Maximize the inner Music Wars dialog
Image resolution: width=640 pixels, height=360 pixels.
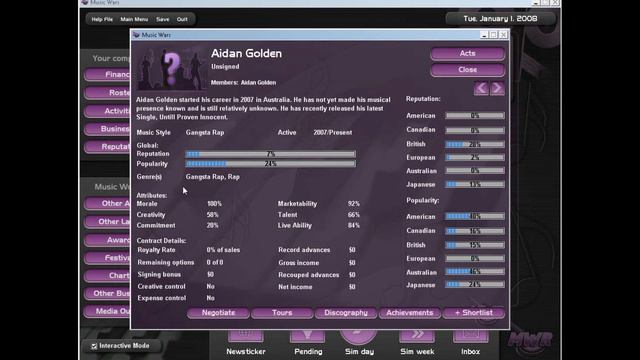point(493,35)
